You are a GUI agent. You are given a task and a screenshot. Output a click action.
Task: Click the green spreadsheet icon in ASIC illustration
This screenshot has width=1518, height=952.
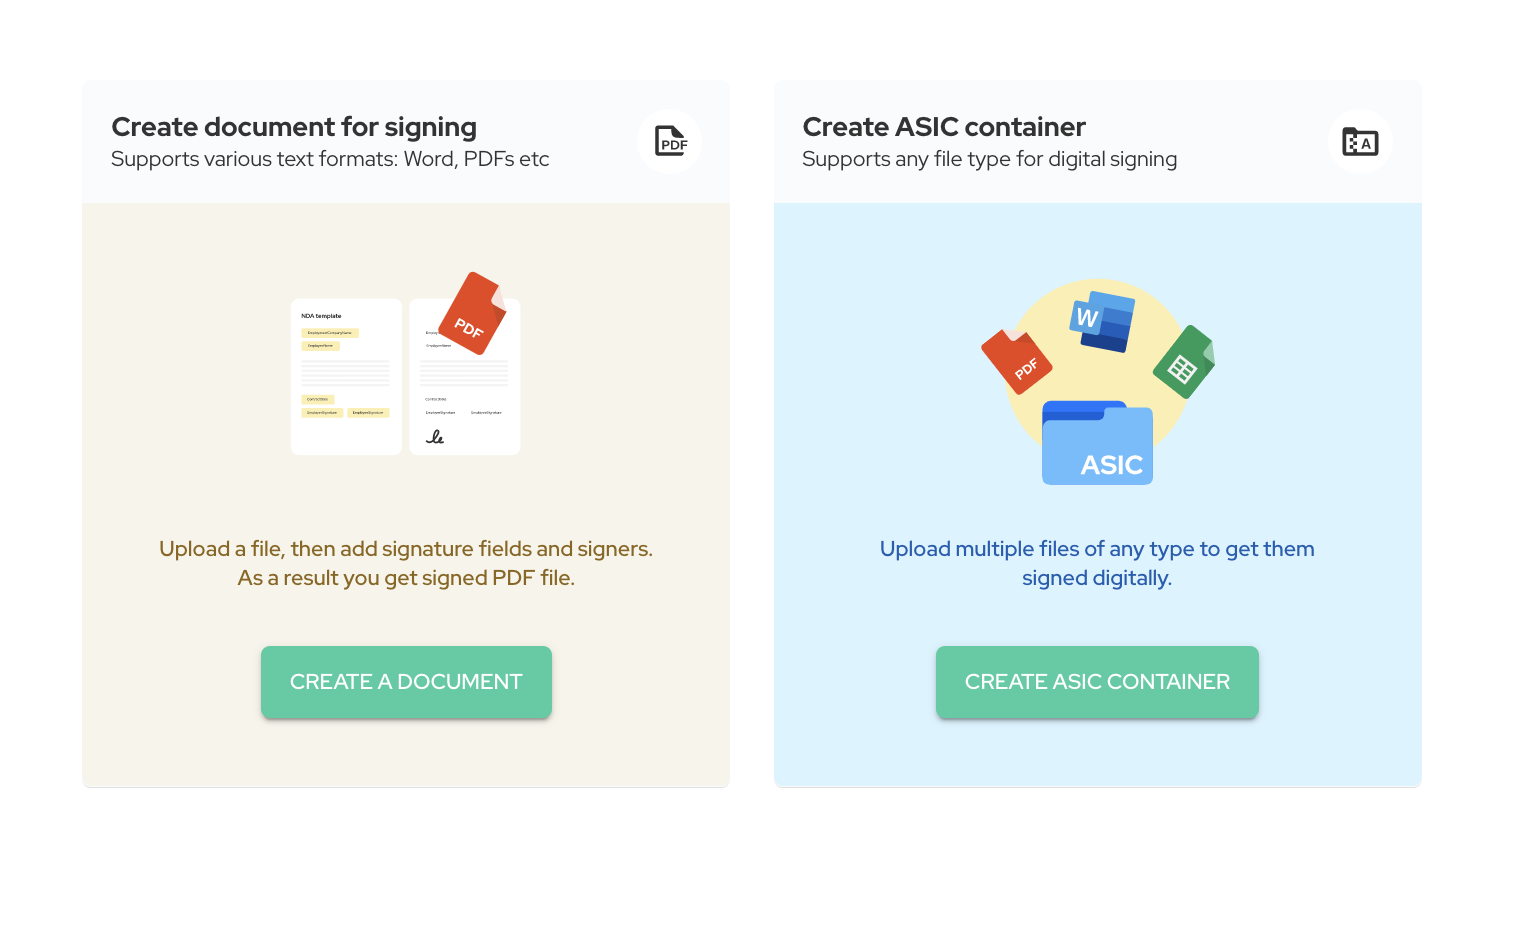pos(1184,362)
